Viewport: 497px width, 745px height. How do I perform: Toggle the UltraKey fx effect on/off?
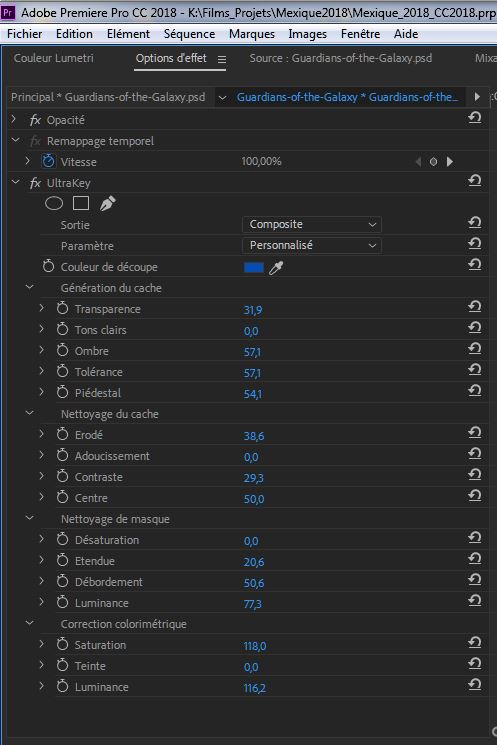[35, 183]
